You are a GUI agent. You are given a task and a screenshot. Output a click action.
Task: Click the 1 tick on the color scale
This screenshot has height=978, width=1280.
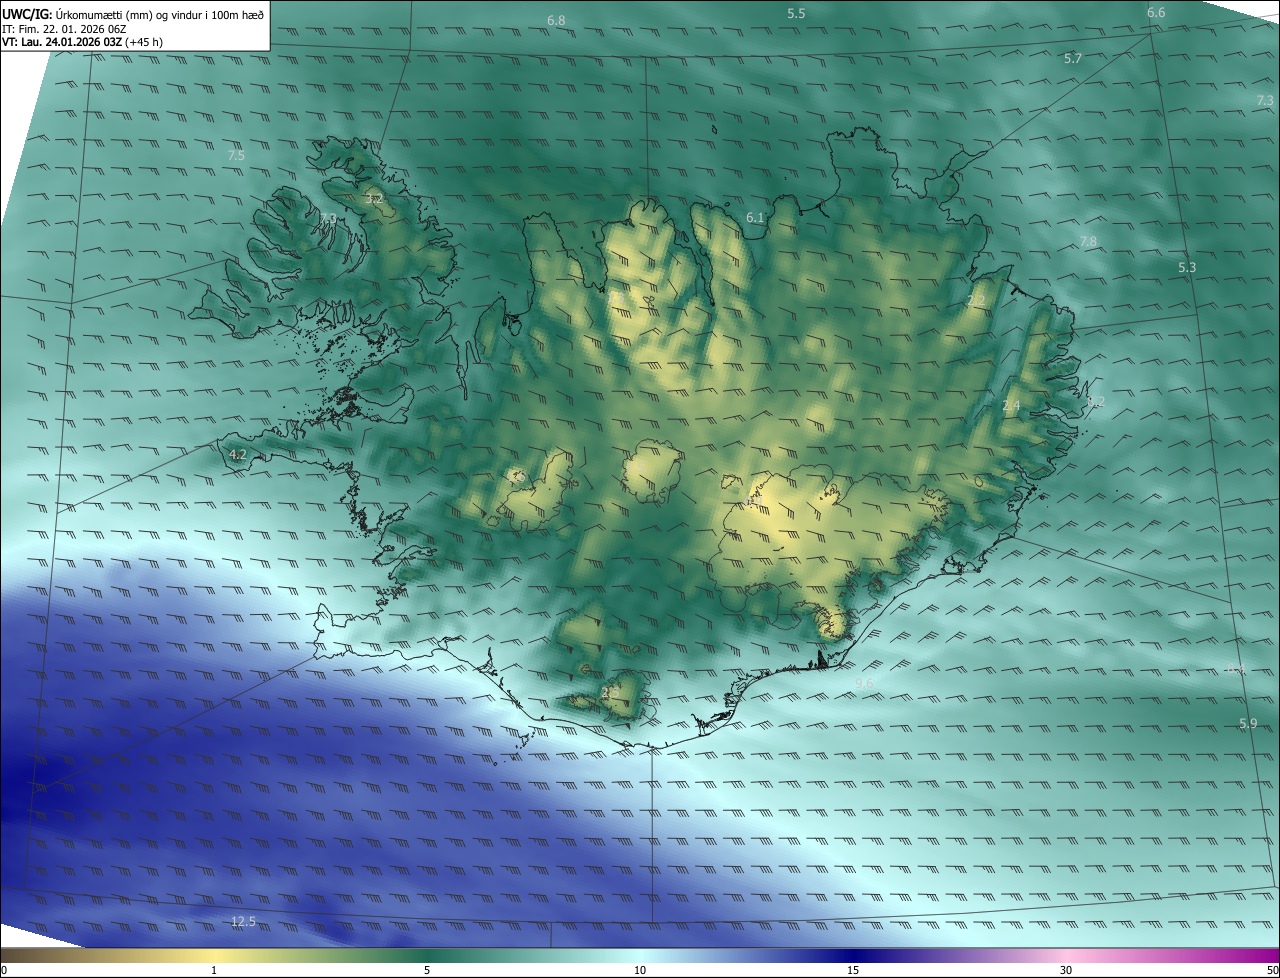click(x=214, y=970)
